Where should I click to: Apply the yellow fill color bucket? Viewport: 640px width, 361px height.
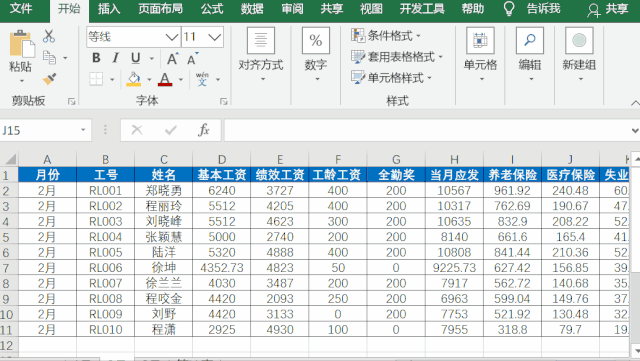click(x=133, y=79)
